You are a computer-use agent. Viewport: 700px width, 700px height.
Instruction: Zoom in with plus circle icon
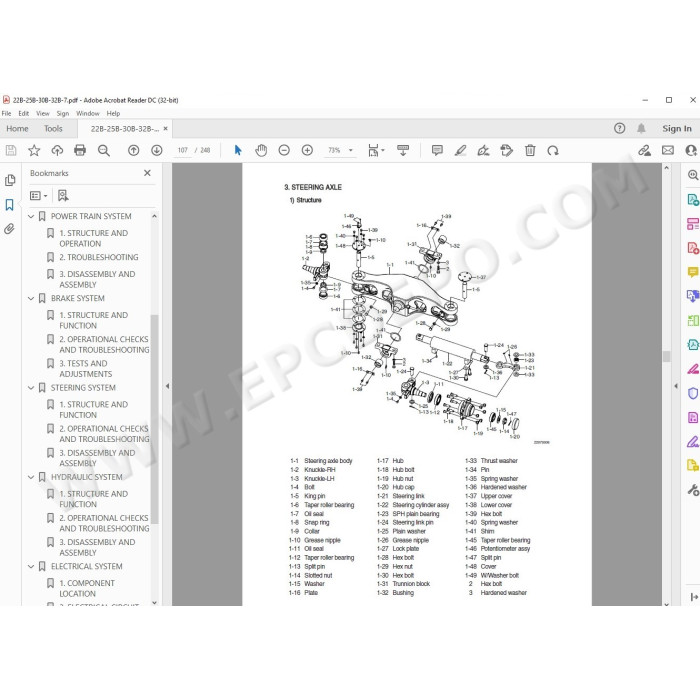click(307, 150)
